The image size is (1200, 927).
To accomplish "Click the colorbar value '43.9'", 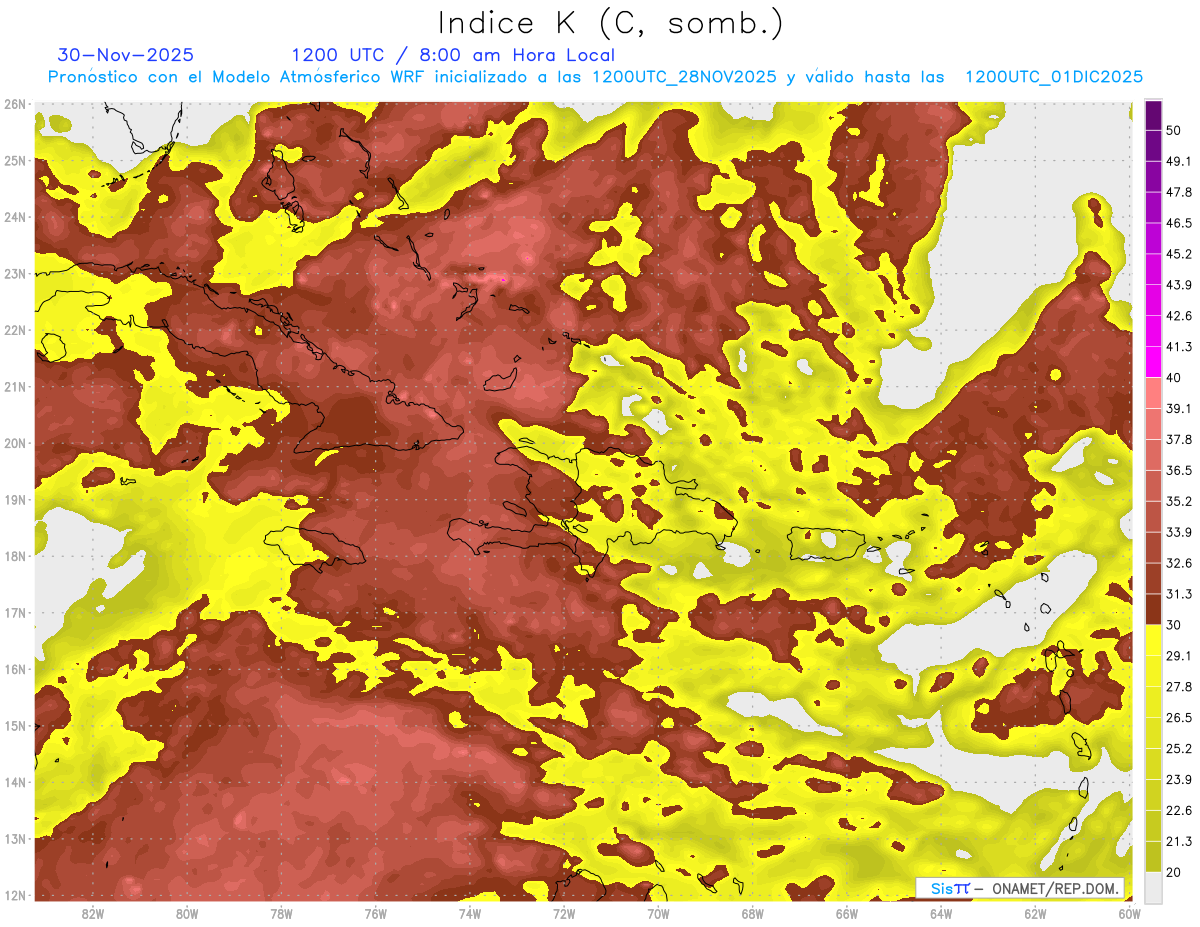I will click(1179, 285).
